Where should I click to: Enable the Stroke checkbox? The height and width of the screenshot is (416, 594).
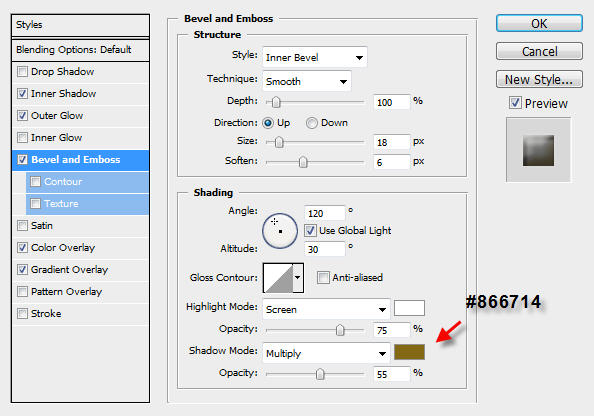[x=22, y=313]
